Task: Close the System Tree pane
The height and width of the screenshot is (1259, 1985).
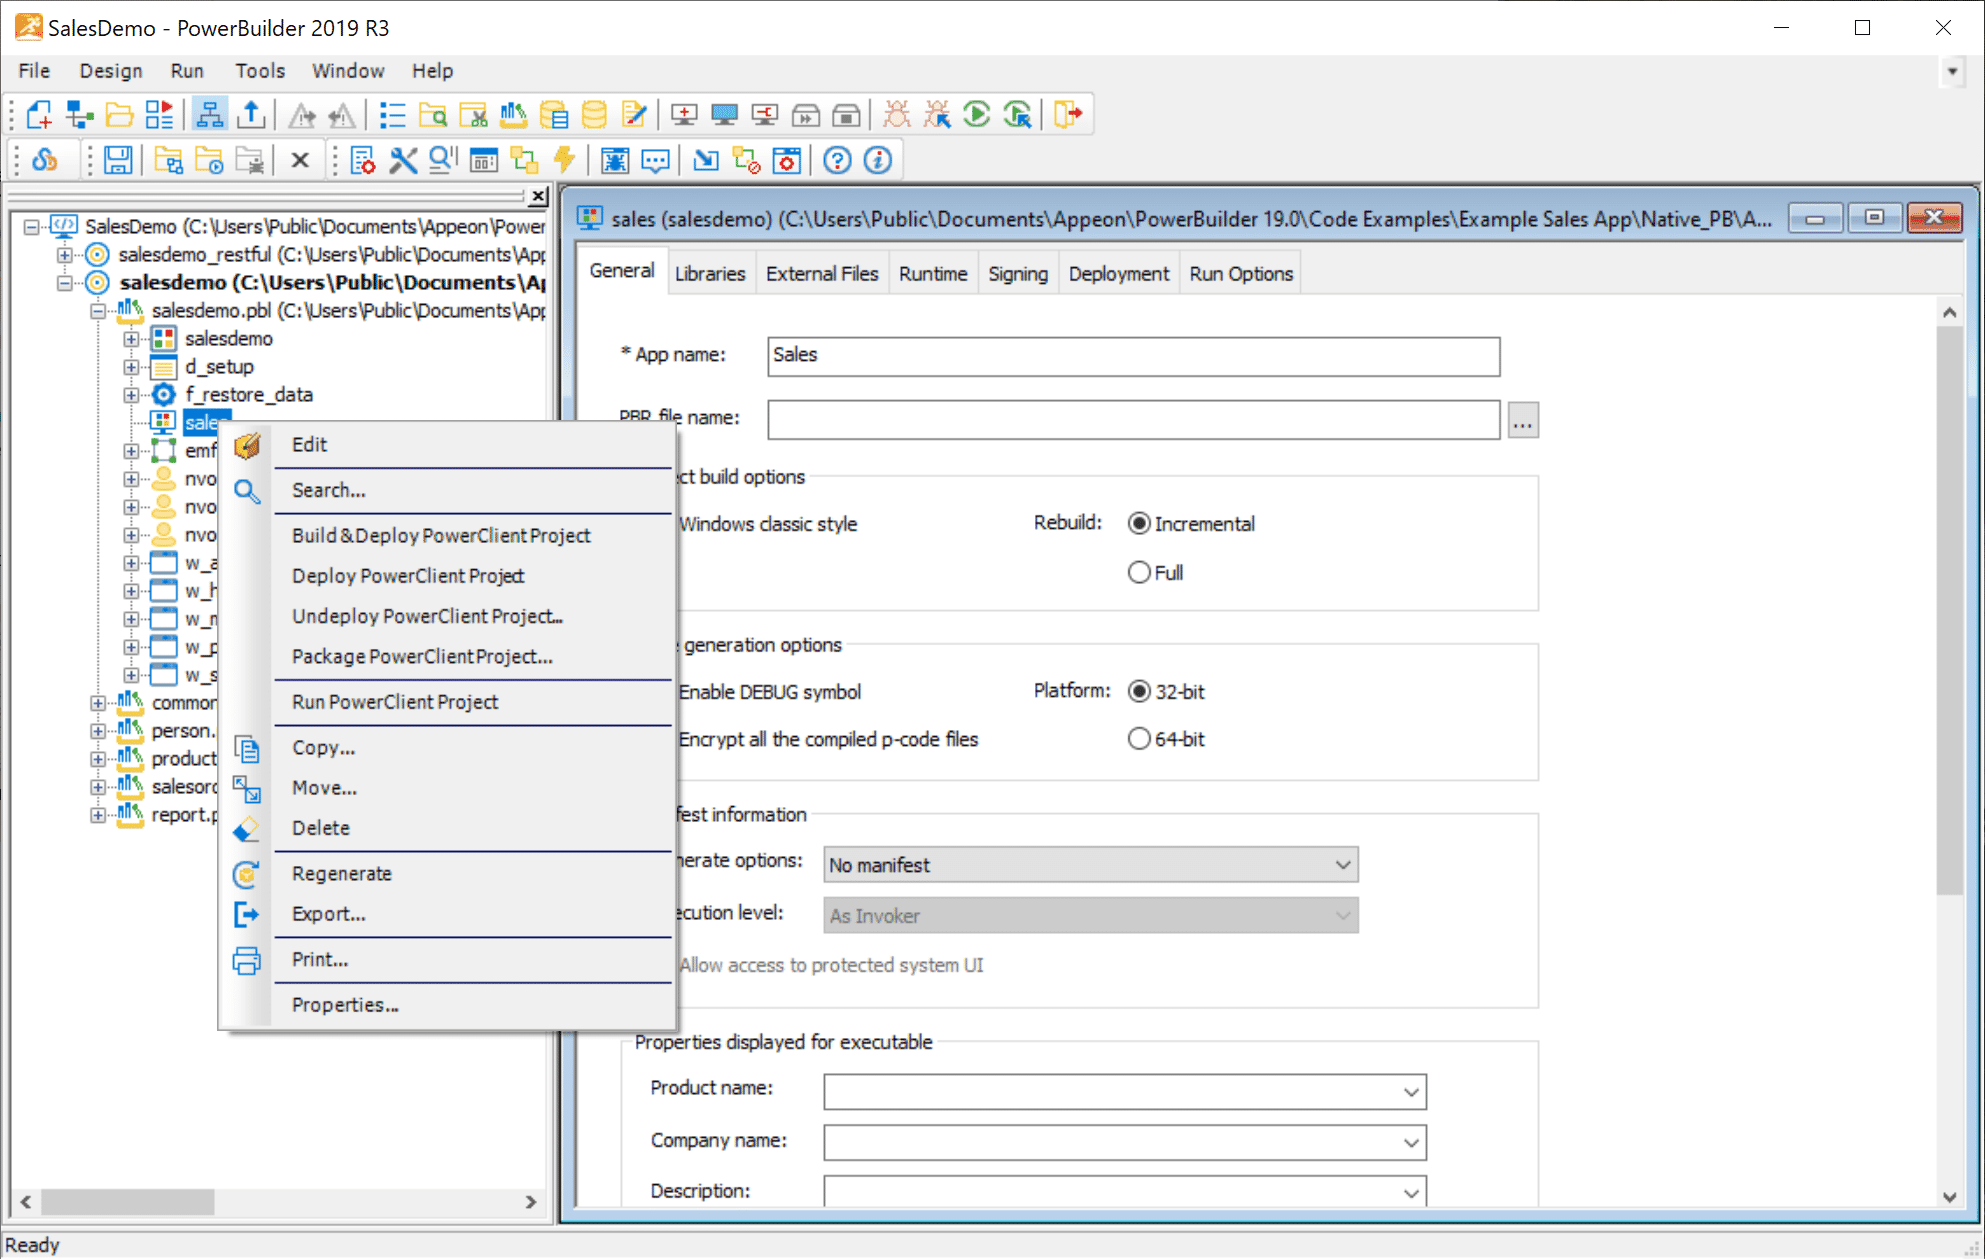Action: point(539,196)
